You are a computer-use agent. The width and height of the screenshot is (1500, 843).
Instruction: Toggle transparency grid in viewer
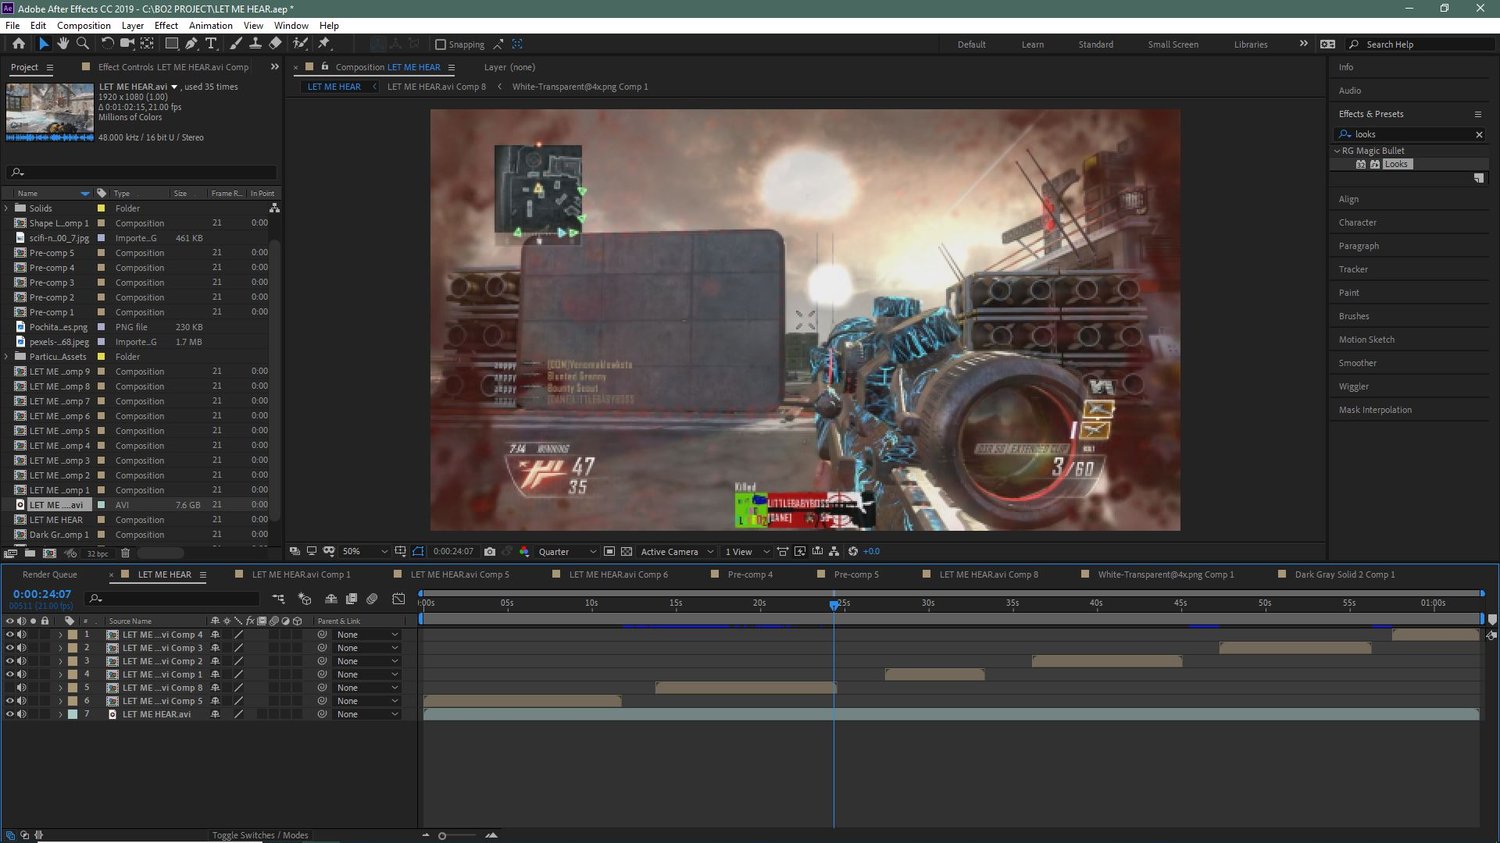click(x=626, y=552)
